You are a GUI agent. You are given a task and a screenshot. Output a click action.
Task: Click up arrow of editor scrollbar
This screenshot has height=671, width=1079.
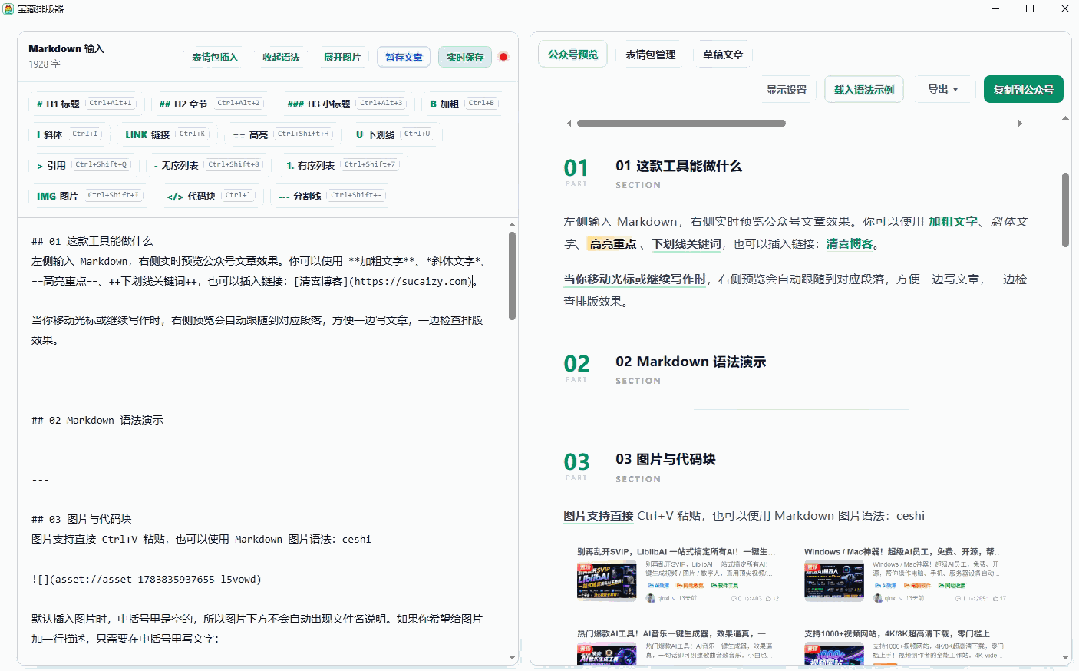click(x=513, y=224)
